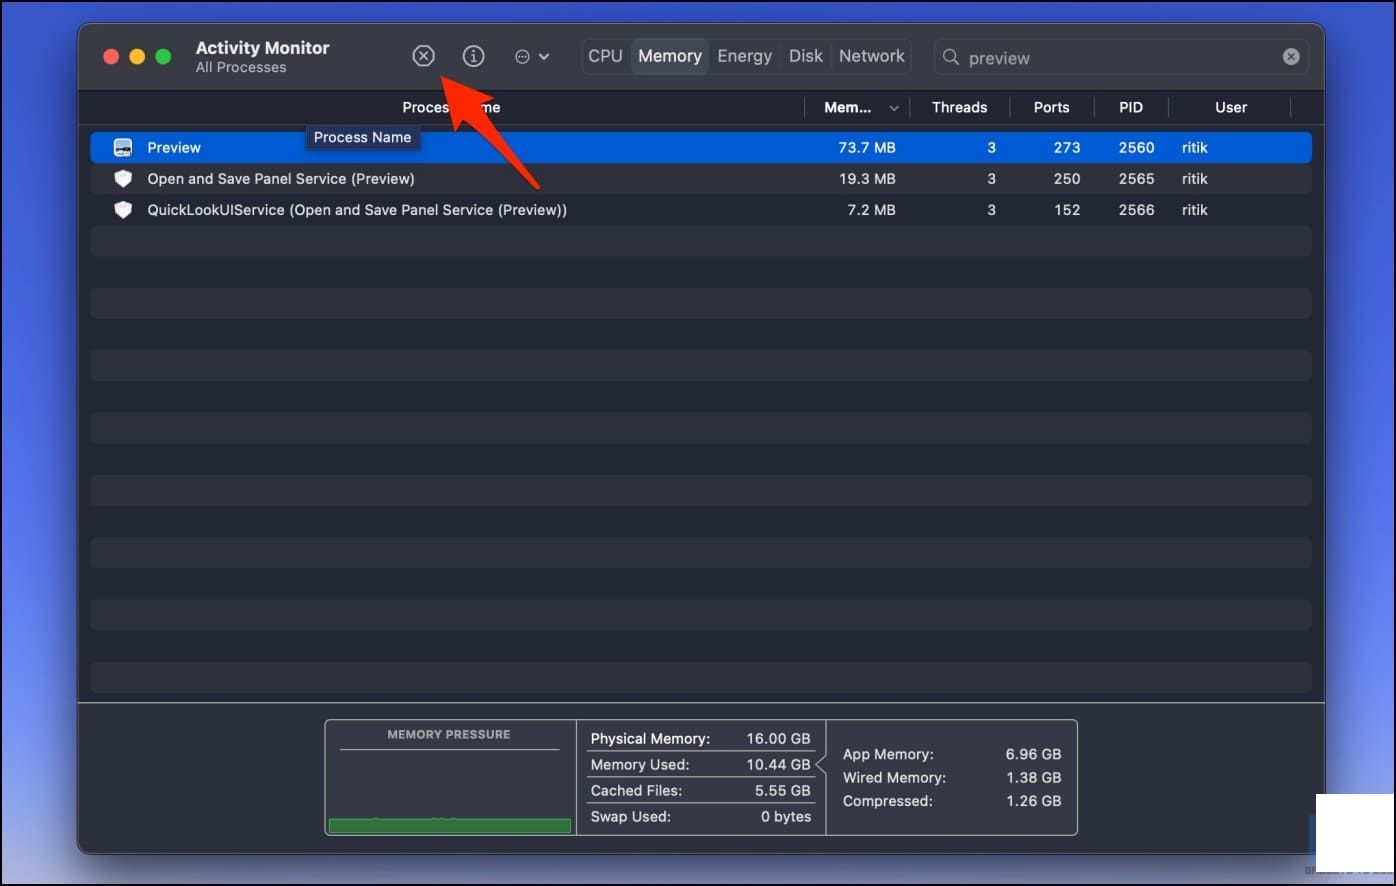Click the Activity Monitor window title
The image size is (1396, 886).
click(x=262, y=47)
